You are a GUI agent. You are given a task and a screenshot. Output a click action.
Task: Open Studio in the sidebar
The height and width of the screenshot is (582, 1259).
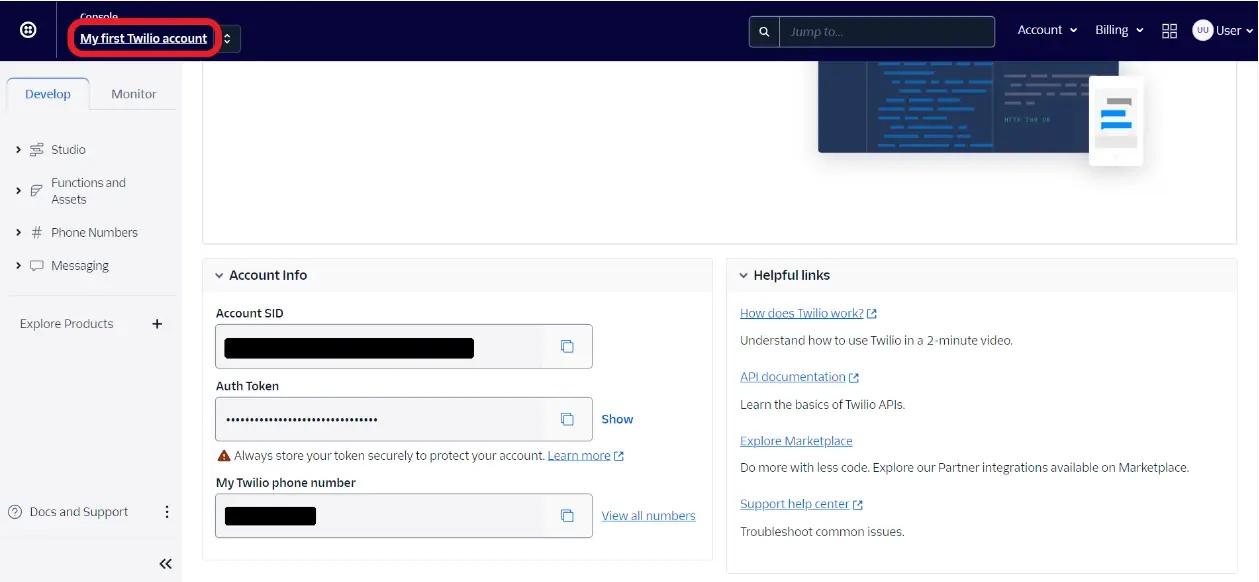pos(68,150)
